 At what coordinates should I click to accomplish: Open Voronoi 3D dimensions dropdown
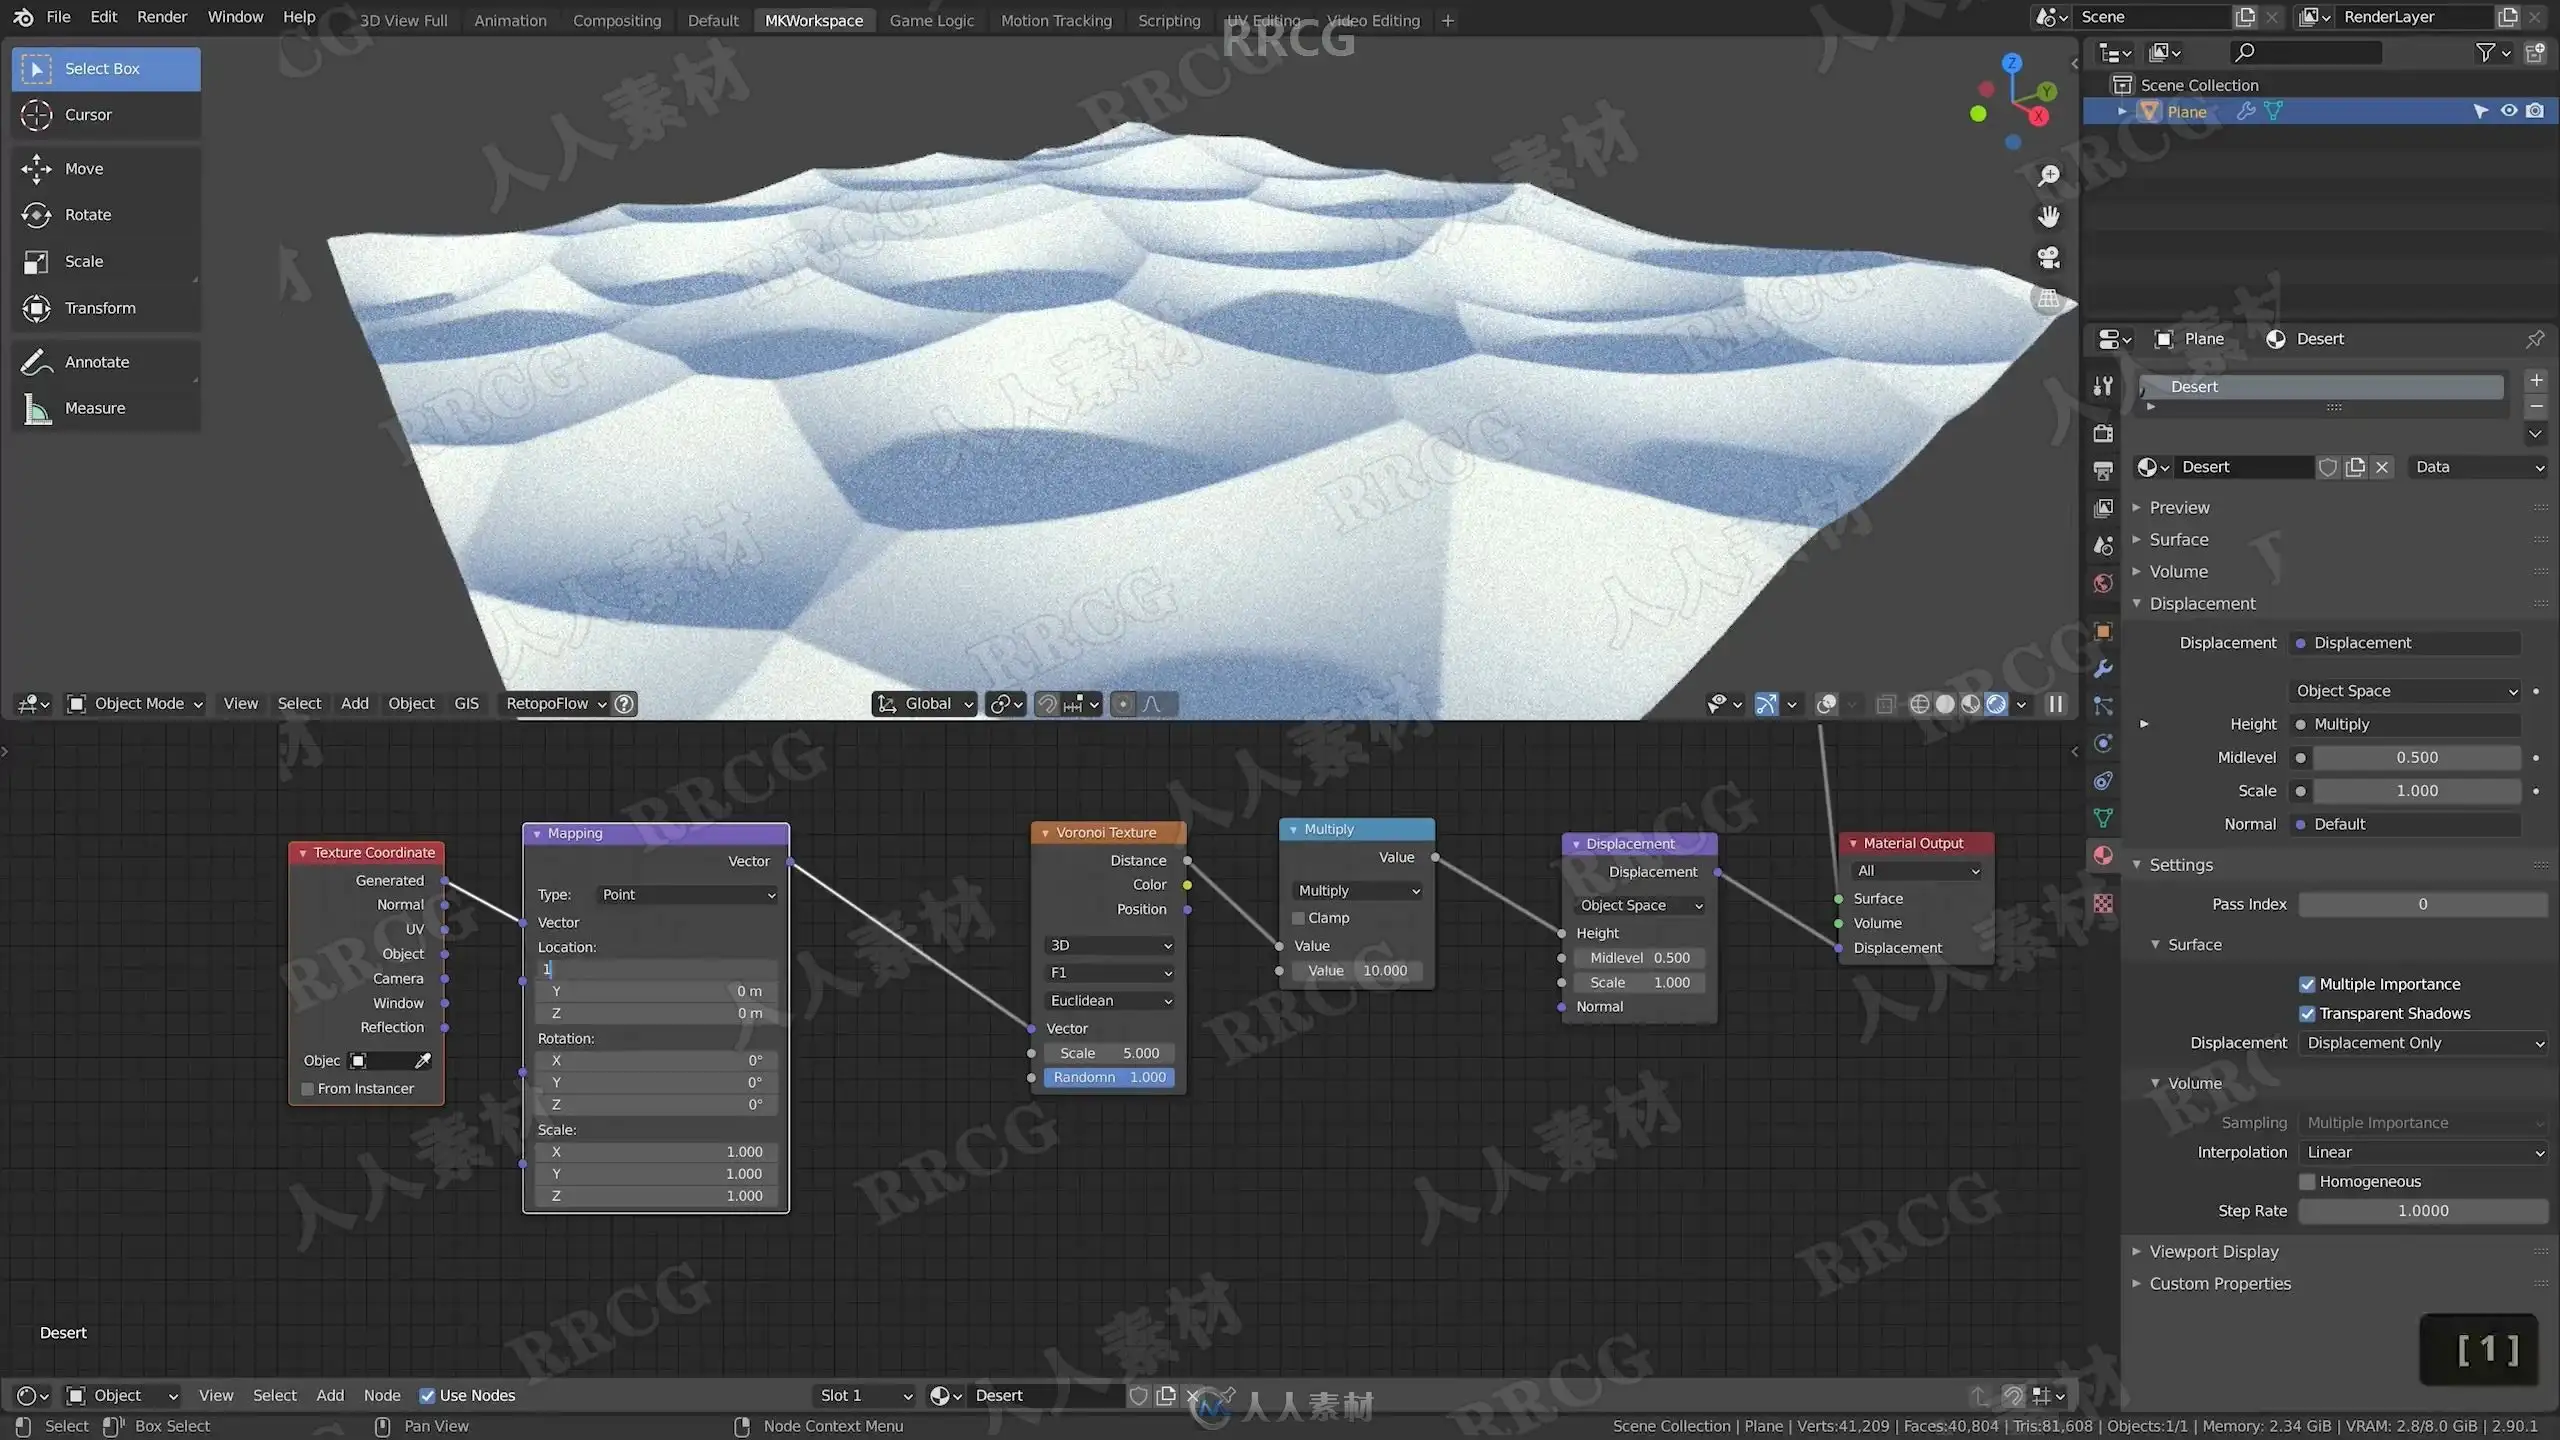[1109, 945]
